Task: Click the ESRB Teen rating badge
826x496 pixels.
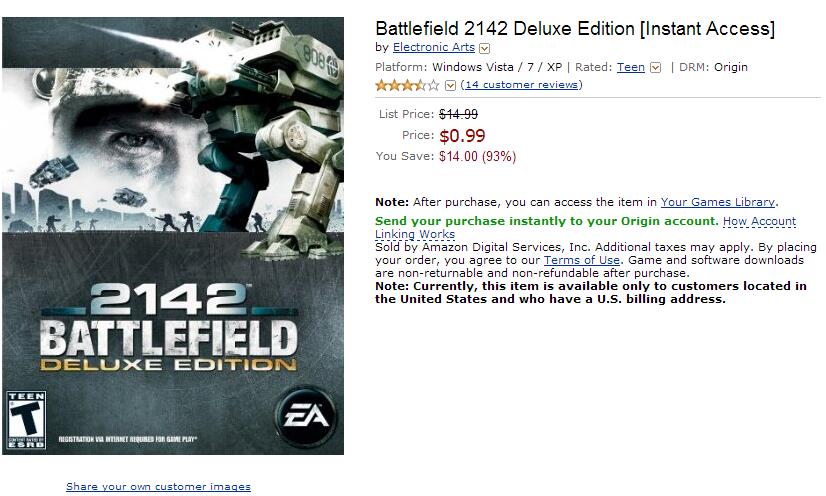Action: coord(26,420)
